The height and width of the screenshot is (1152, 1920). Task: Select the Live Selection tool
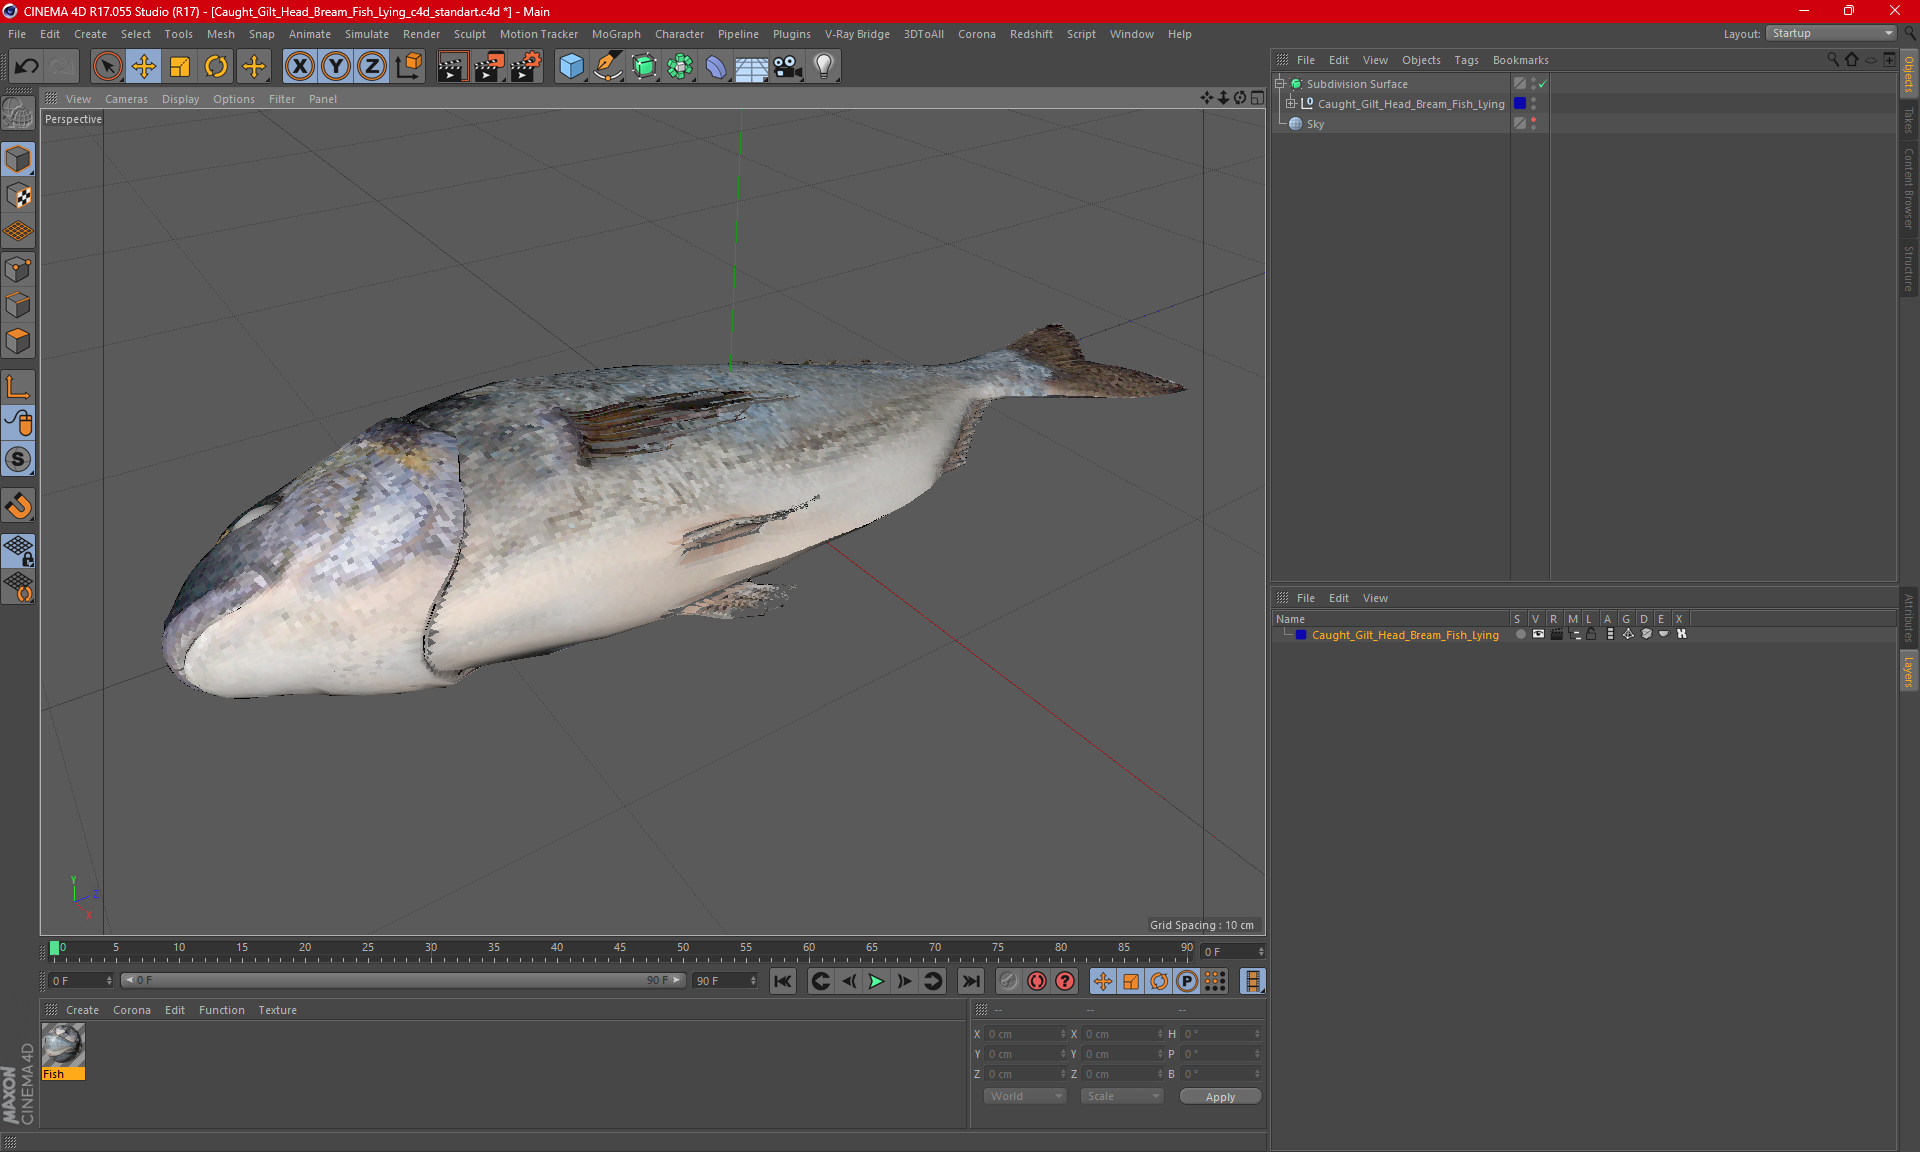pyautogui.click(x=107, y=66)
